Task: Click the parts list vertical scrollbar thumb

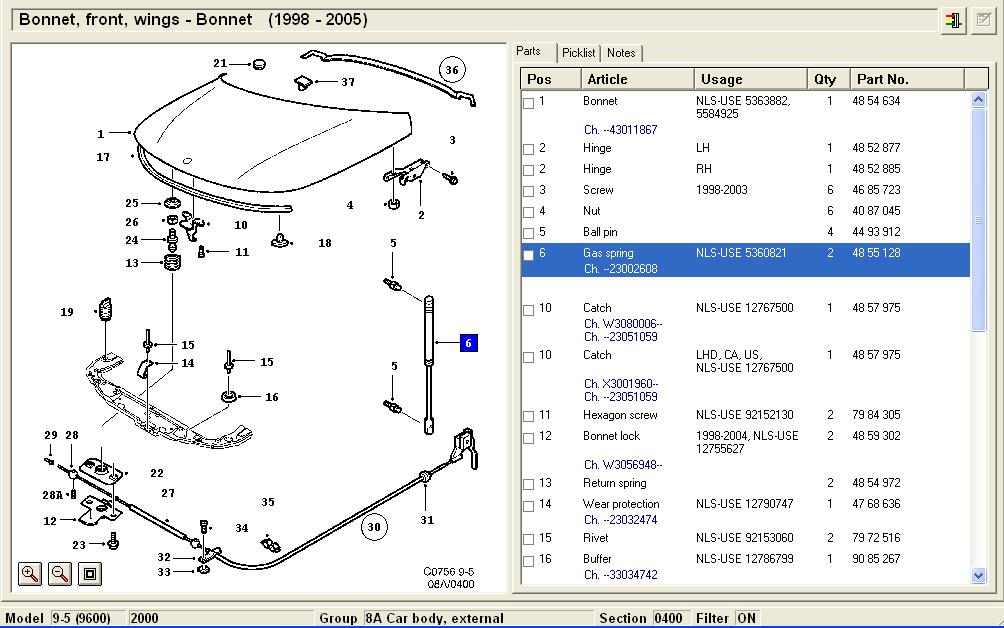Action: click(978, 220)
